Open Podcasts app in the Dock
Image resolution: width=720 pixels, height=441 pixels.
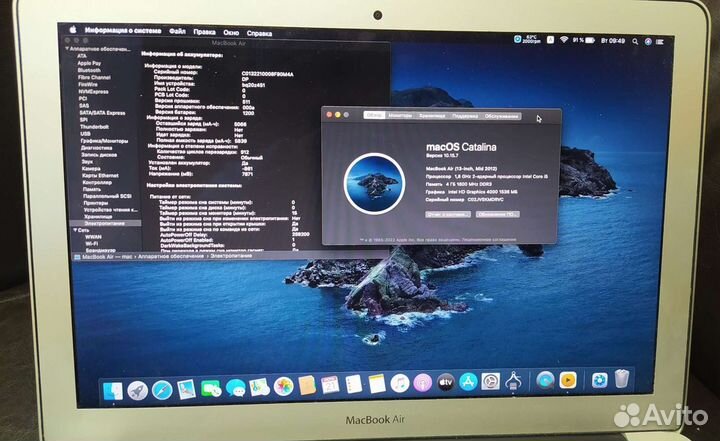(422, 382)
